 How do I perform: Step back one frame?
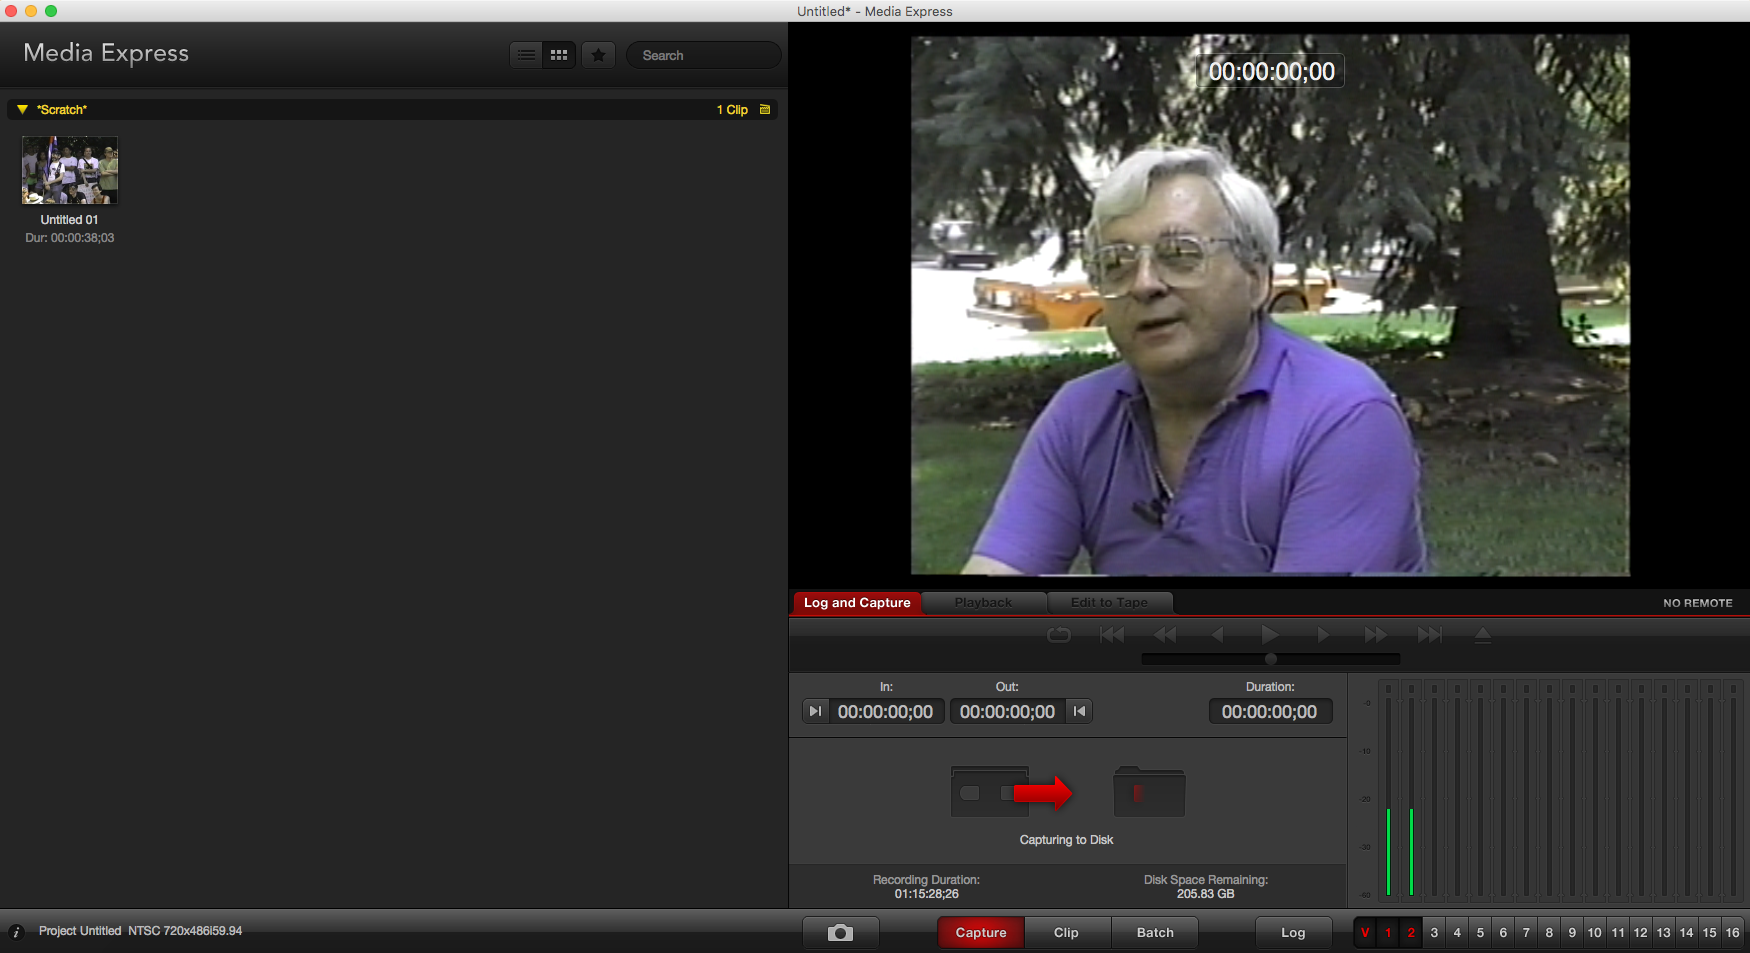(1217, 635)
